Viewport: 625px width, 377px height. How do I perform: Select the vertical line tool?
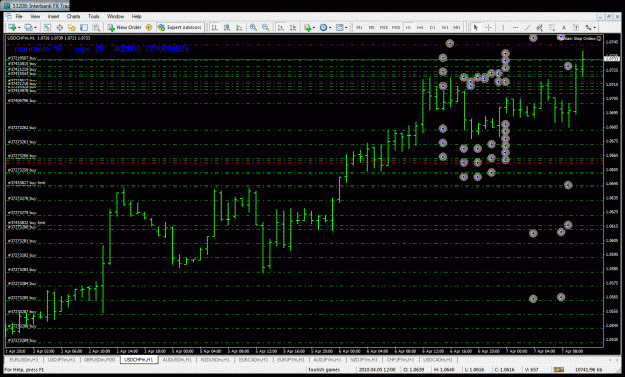click(503, 27)
